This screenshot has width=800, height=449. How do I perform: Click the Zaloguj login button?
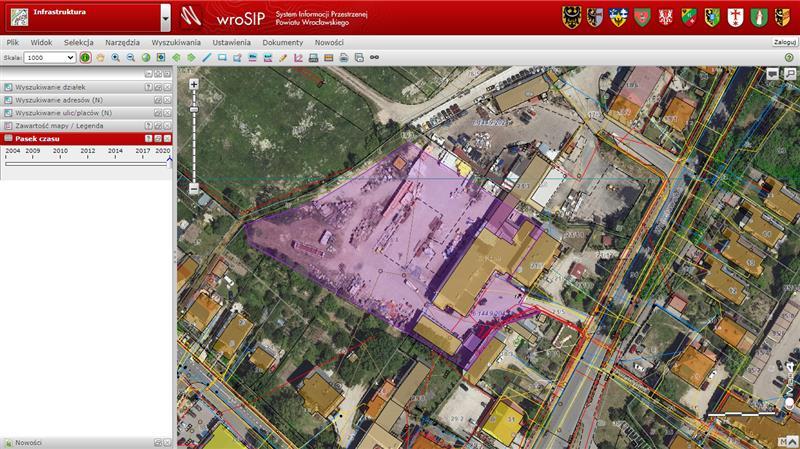point(783,43)
